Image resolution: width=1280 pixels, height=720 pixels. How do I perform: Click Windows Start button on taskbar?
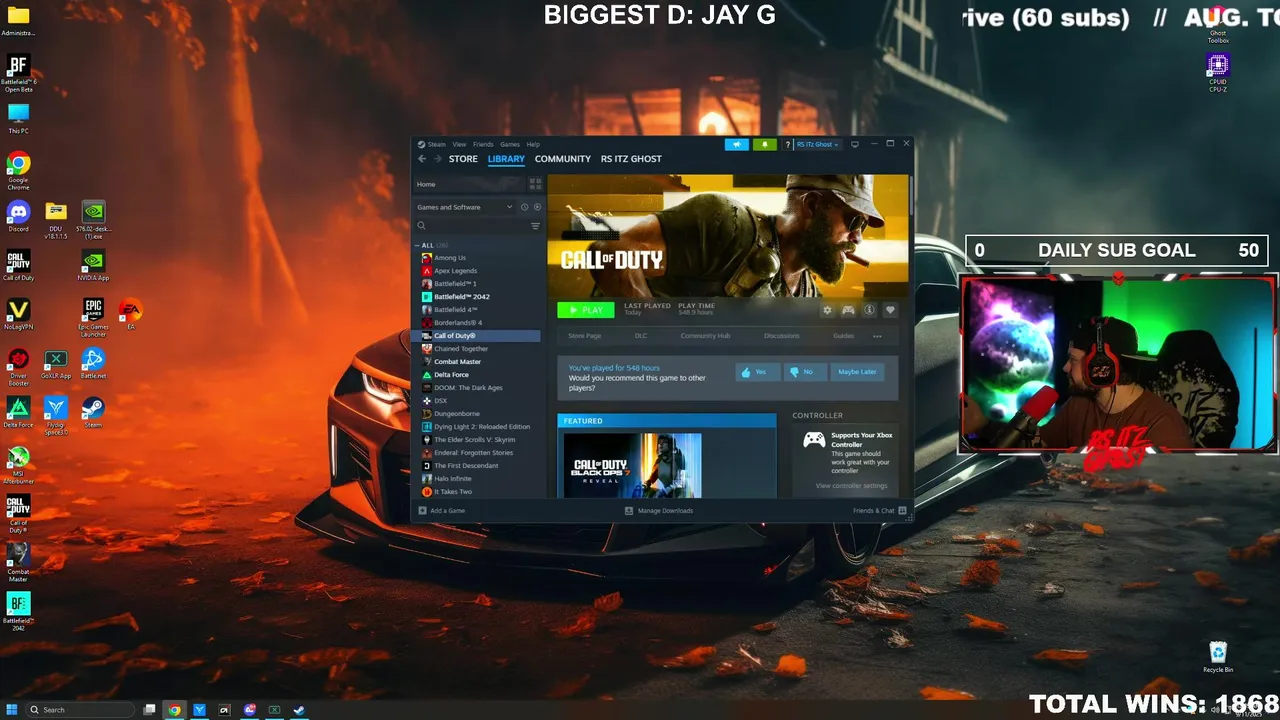12,710
